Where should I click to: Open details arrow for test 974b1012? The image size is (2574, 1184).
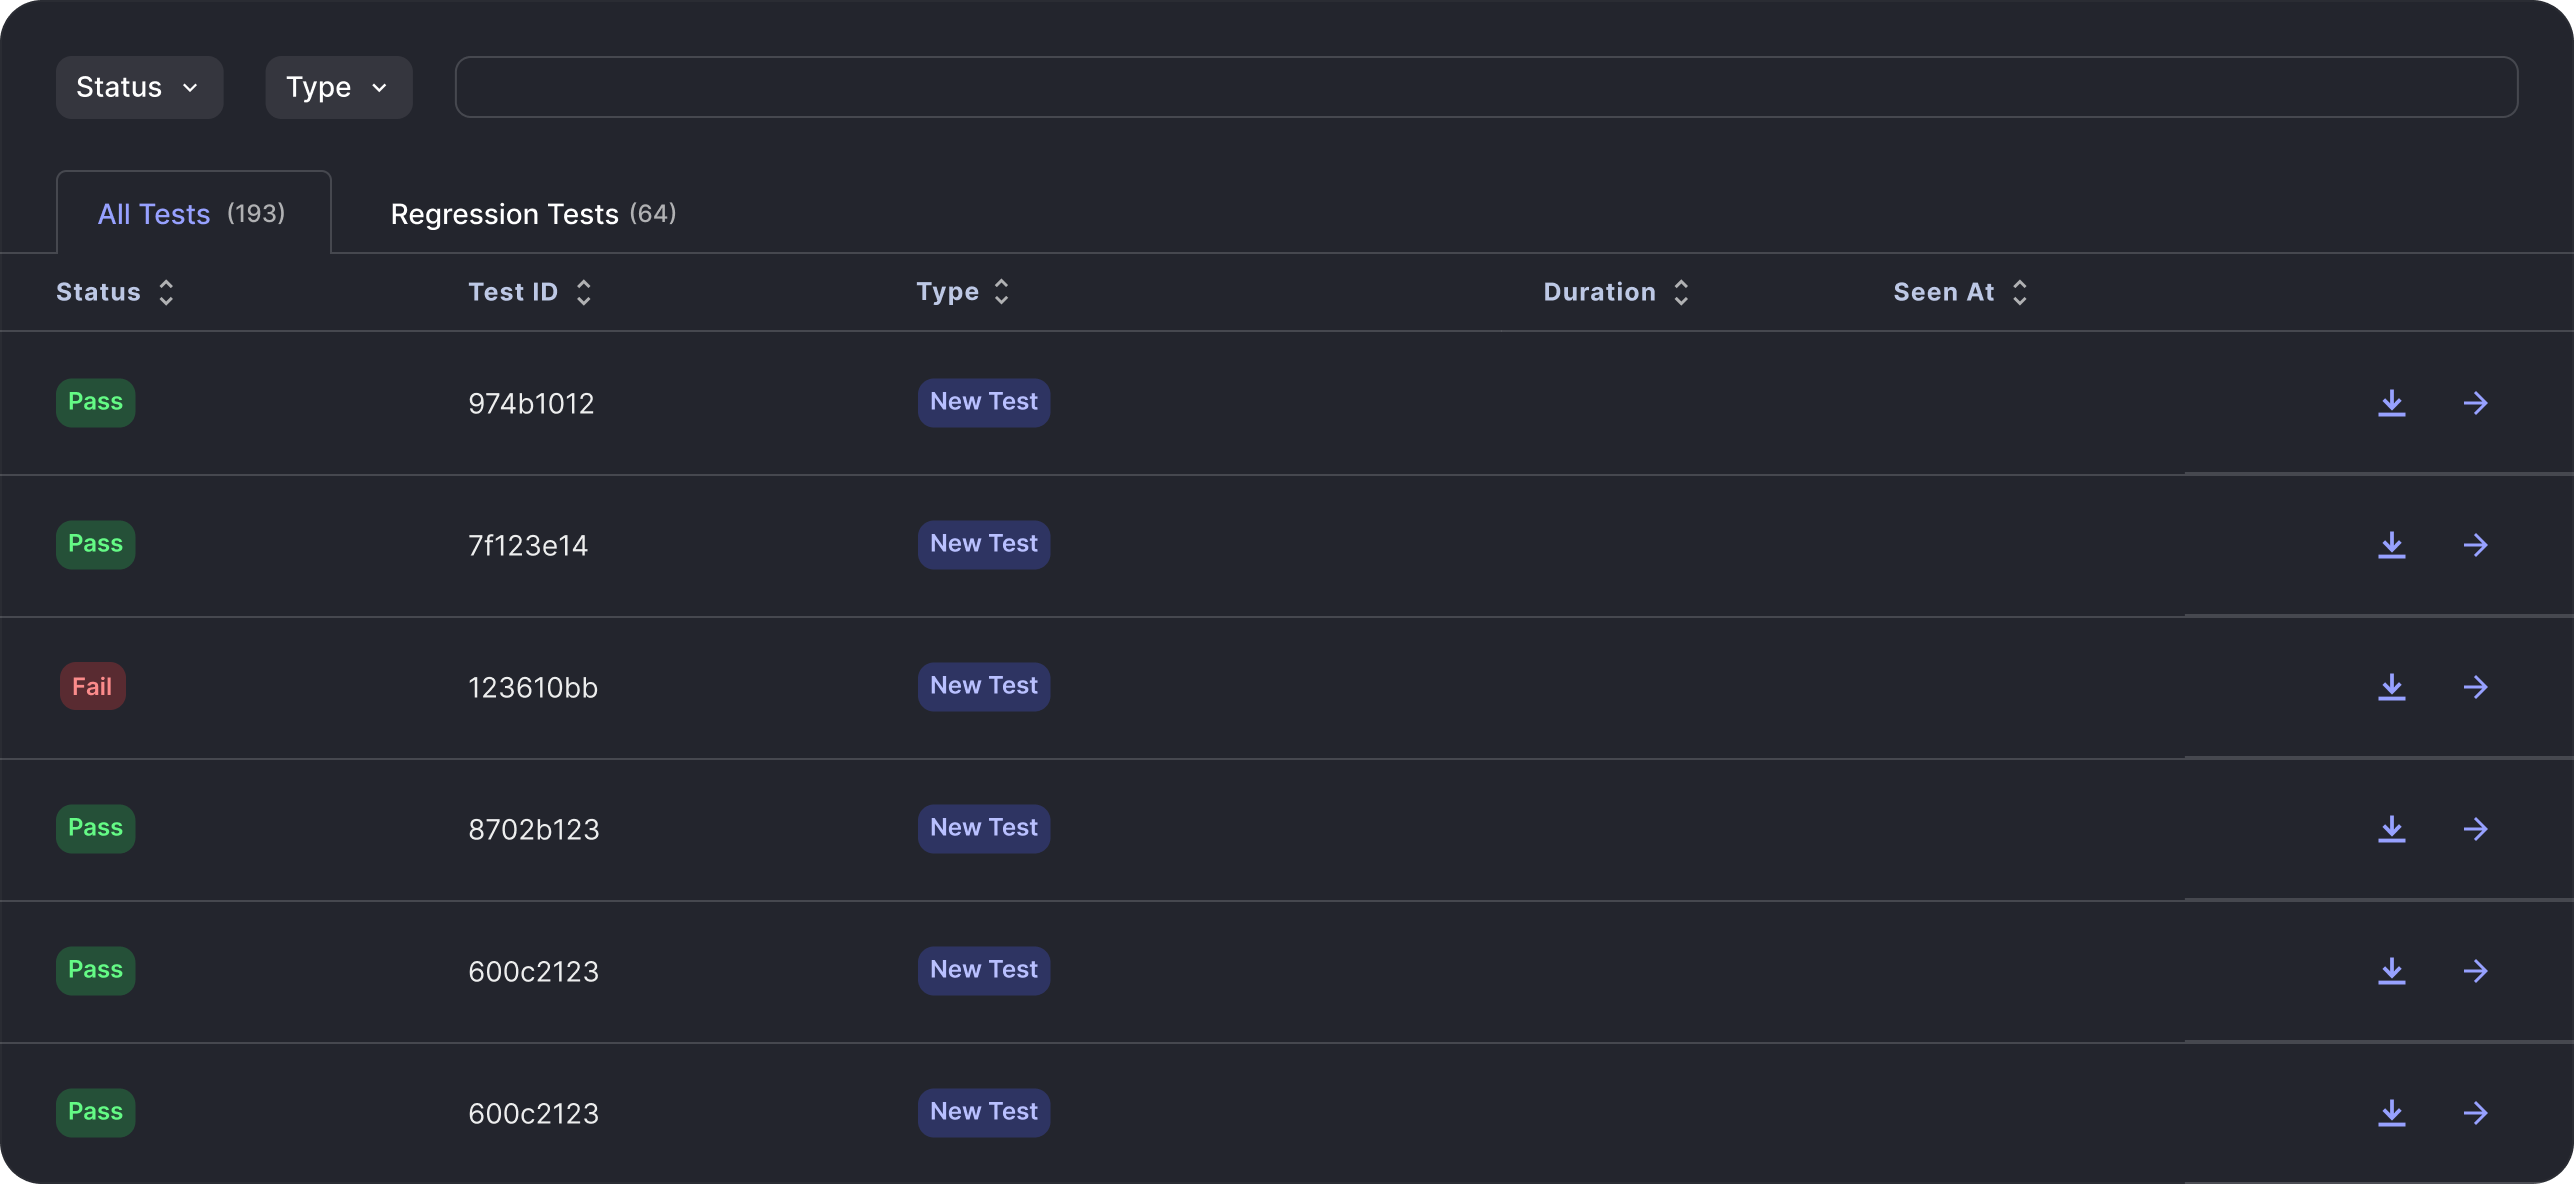tap(2475, 403)
